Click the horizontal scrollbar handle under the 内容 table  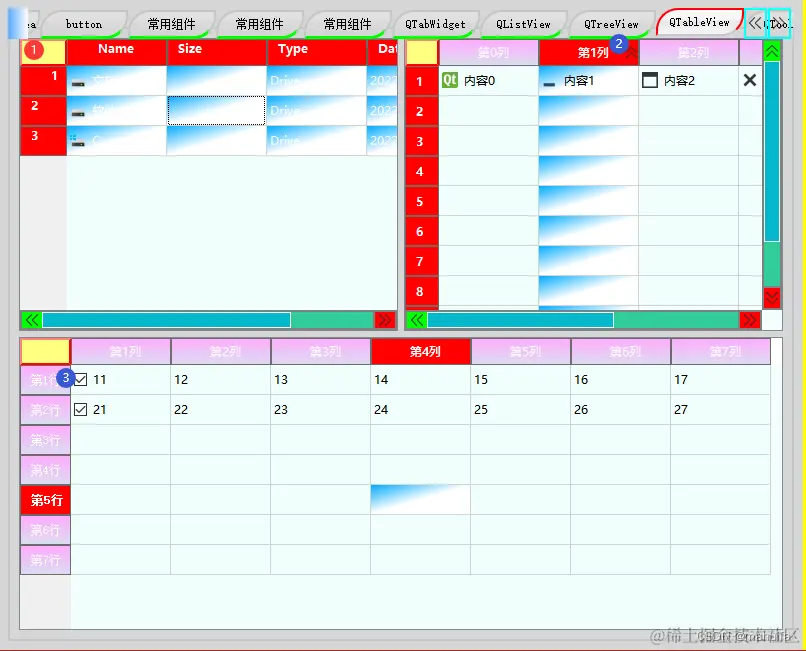pos(520,320)
